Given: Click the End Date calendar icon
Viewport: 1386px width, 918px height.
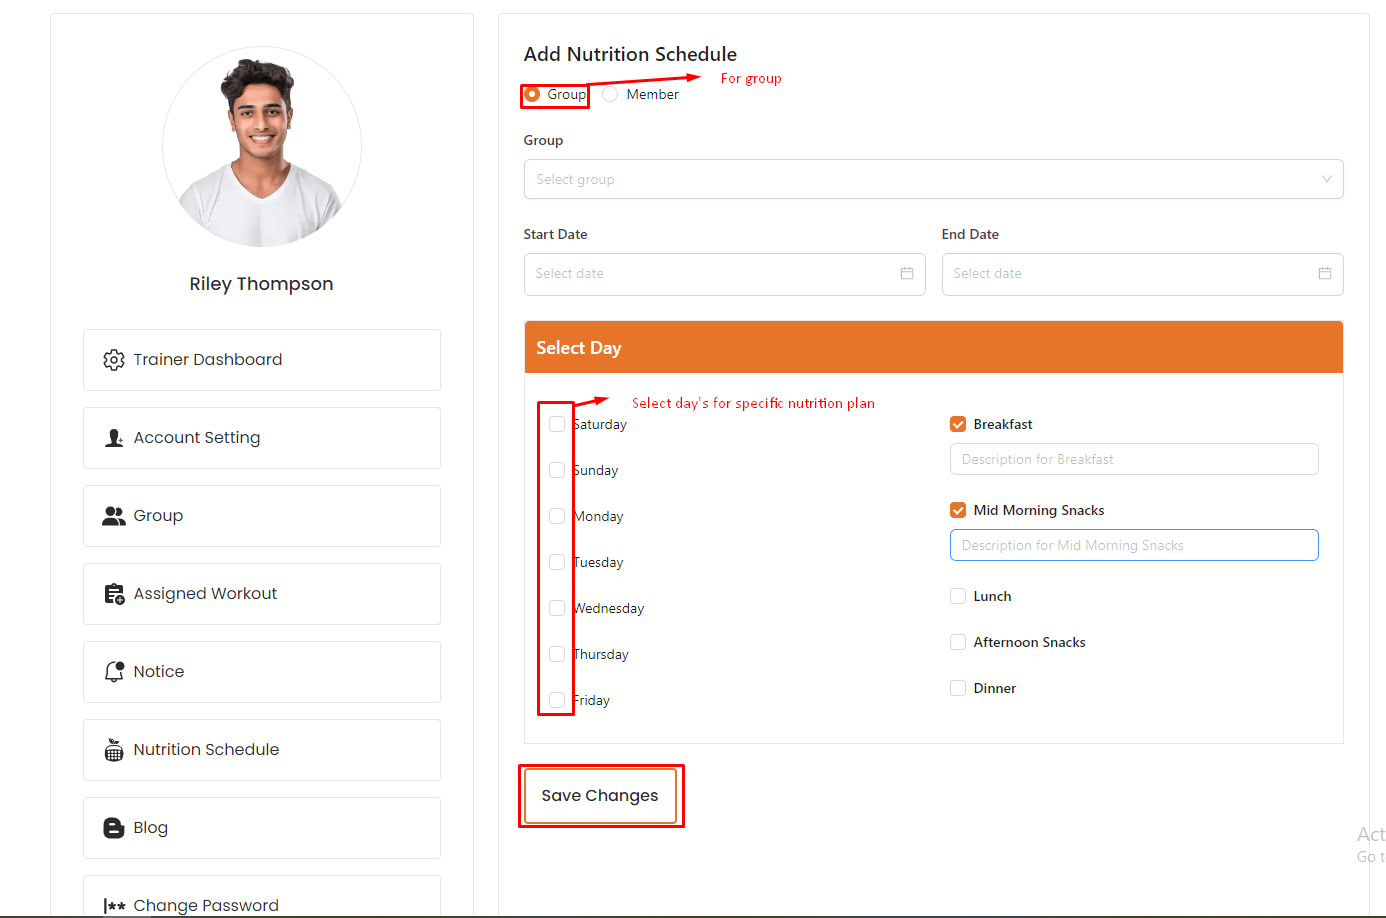Looking at the screenshot, I should click(x=1324, y=274).
